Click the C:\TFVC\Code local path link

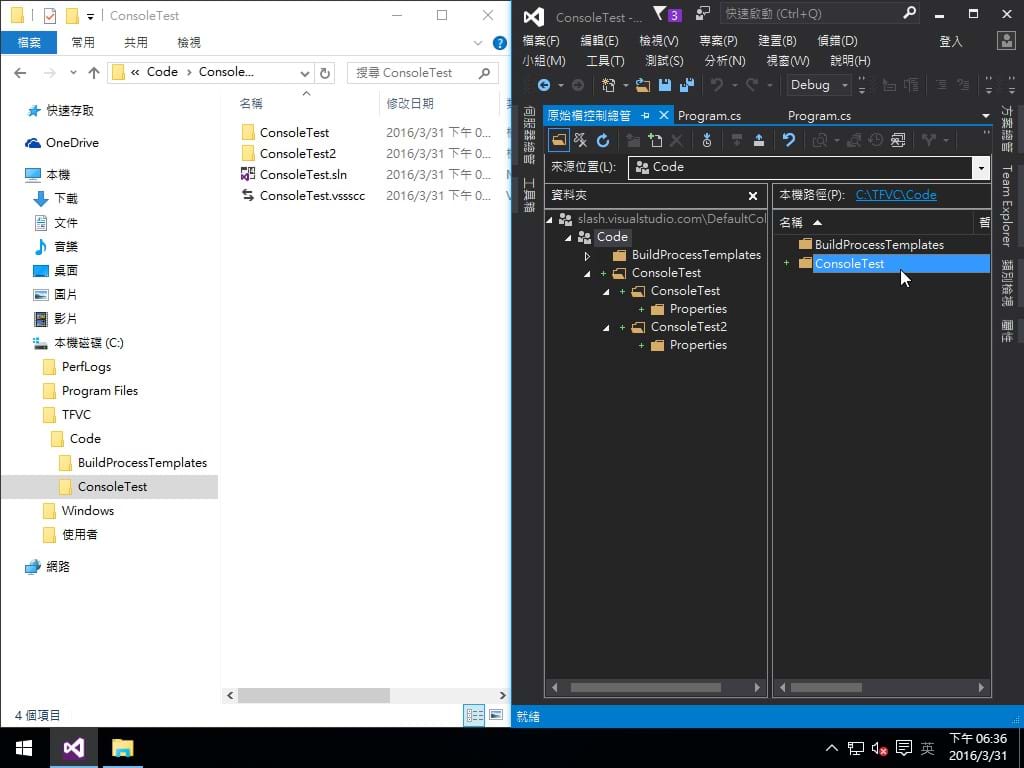pyautogui.click(x=895, y=195)
